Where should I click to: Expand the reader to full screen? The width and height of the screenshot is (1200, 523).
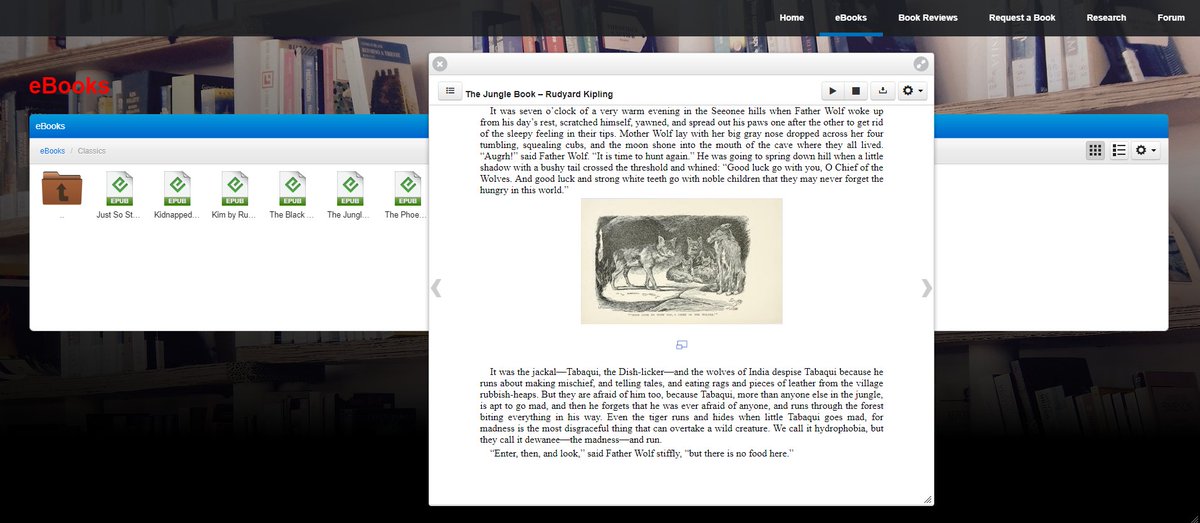921,64
